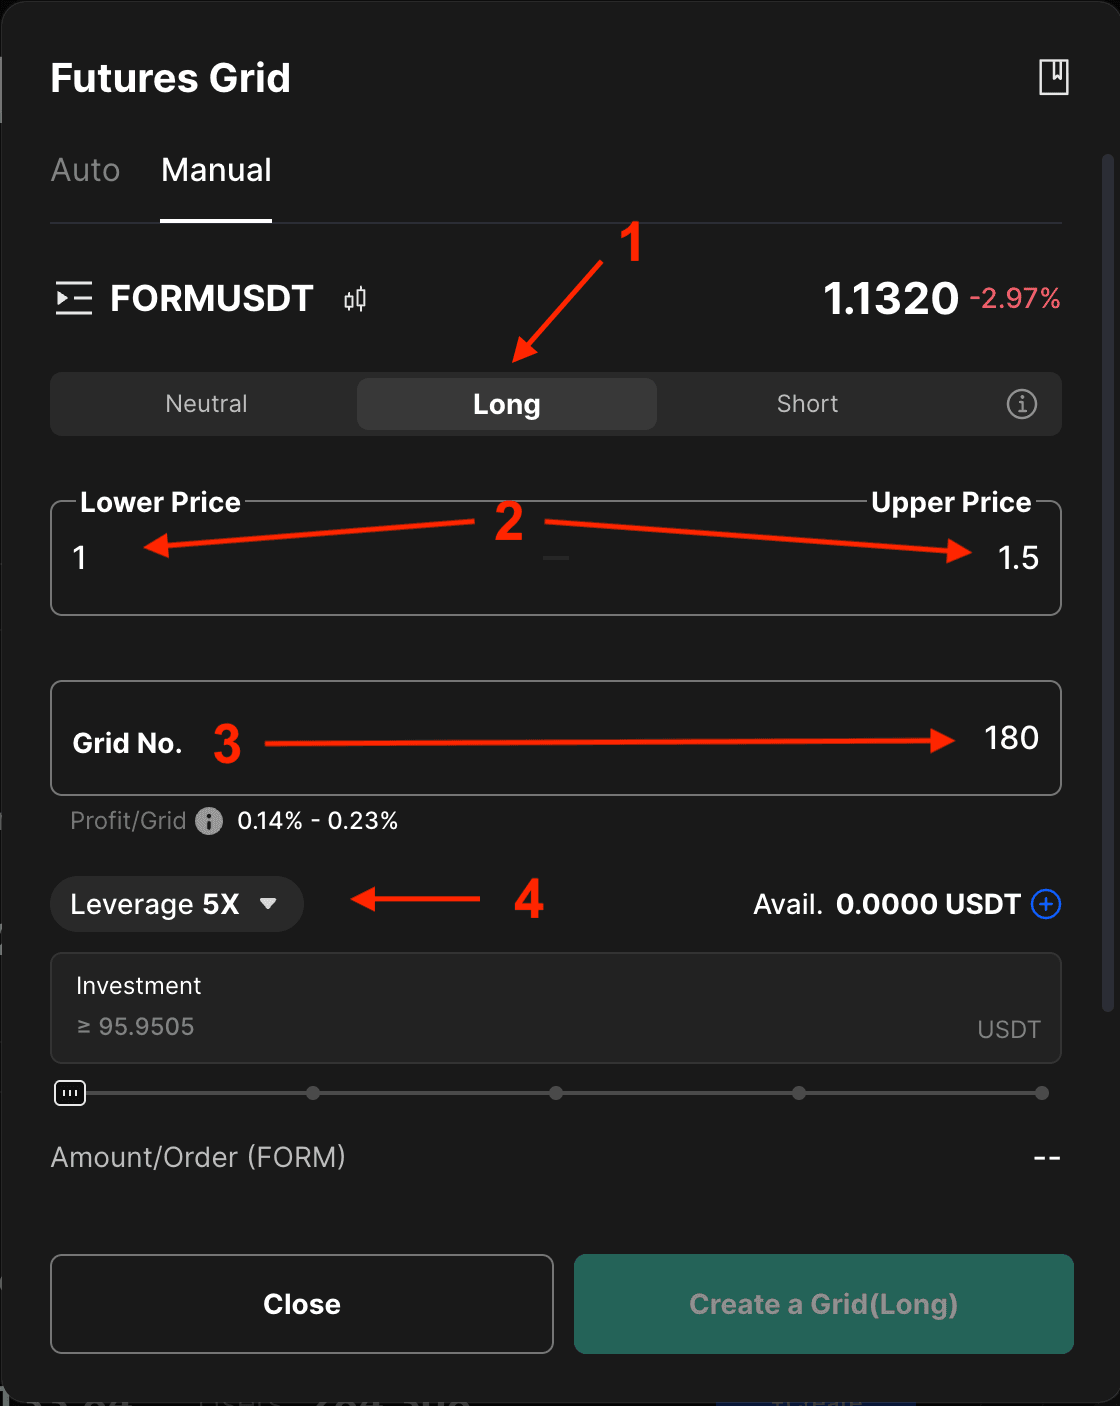Image resolution: width=1120 pixels, height=1406 pixels.
Task: Select the Short grid direction
Action: coord(807,404)
